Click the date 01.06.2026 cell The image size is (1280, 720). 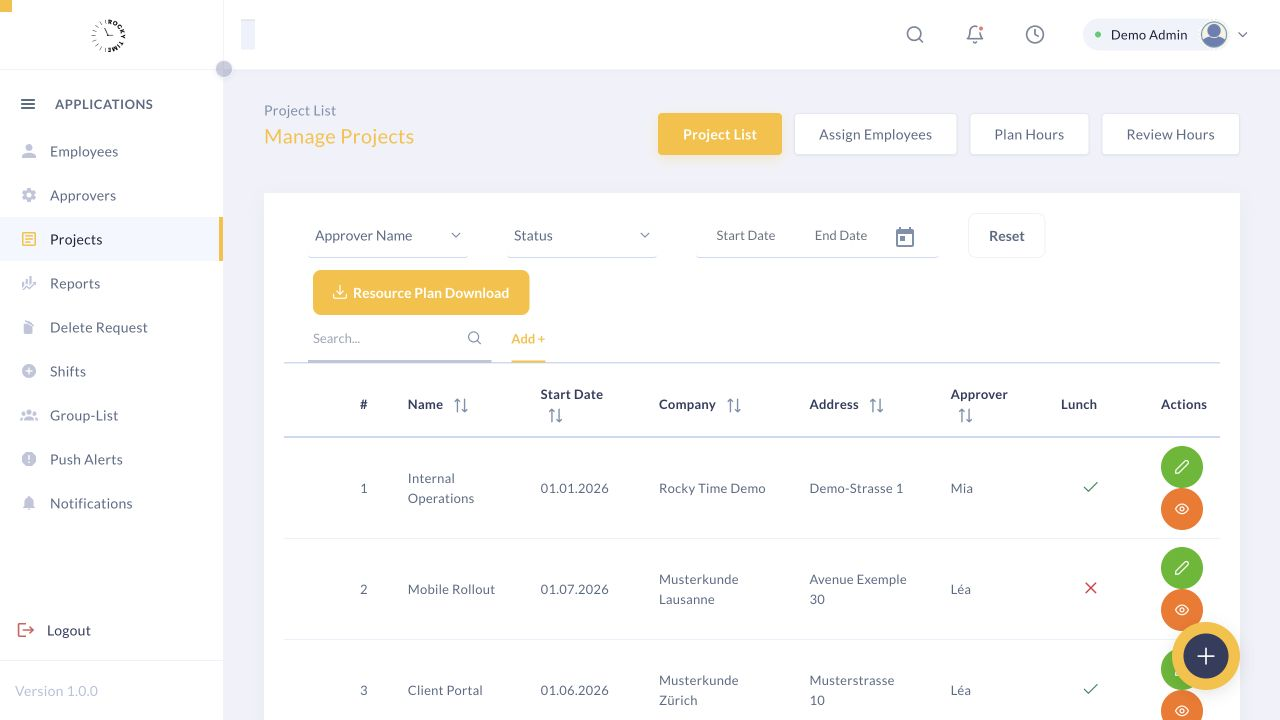pyautogui.click(x=575, y=690)
